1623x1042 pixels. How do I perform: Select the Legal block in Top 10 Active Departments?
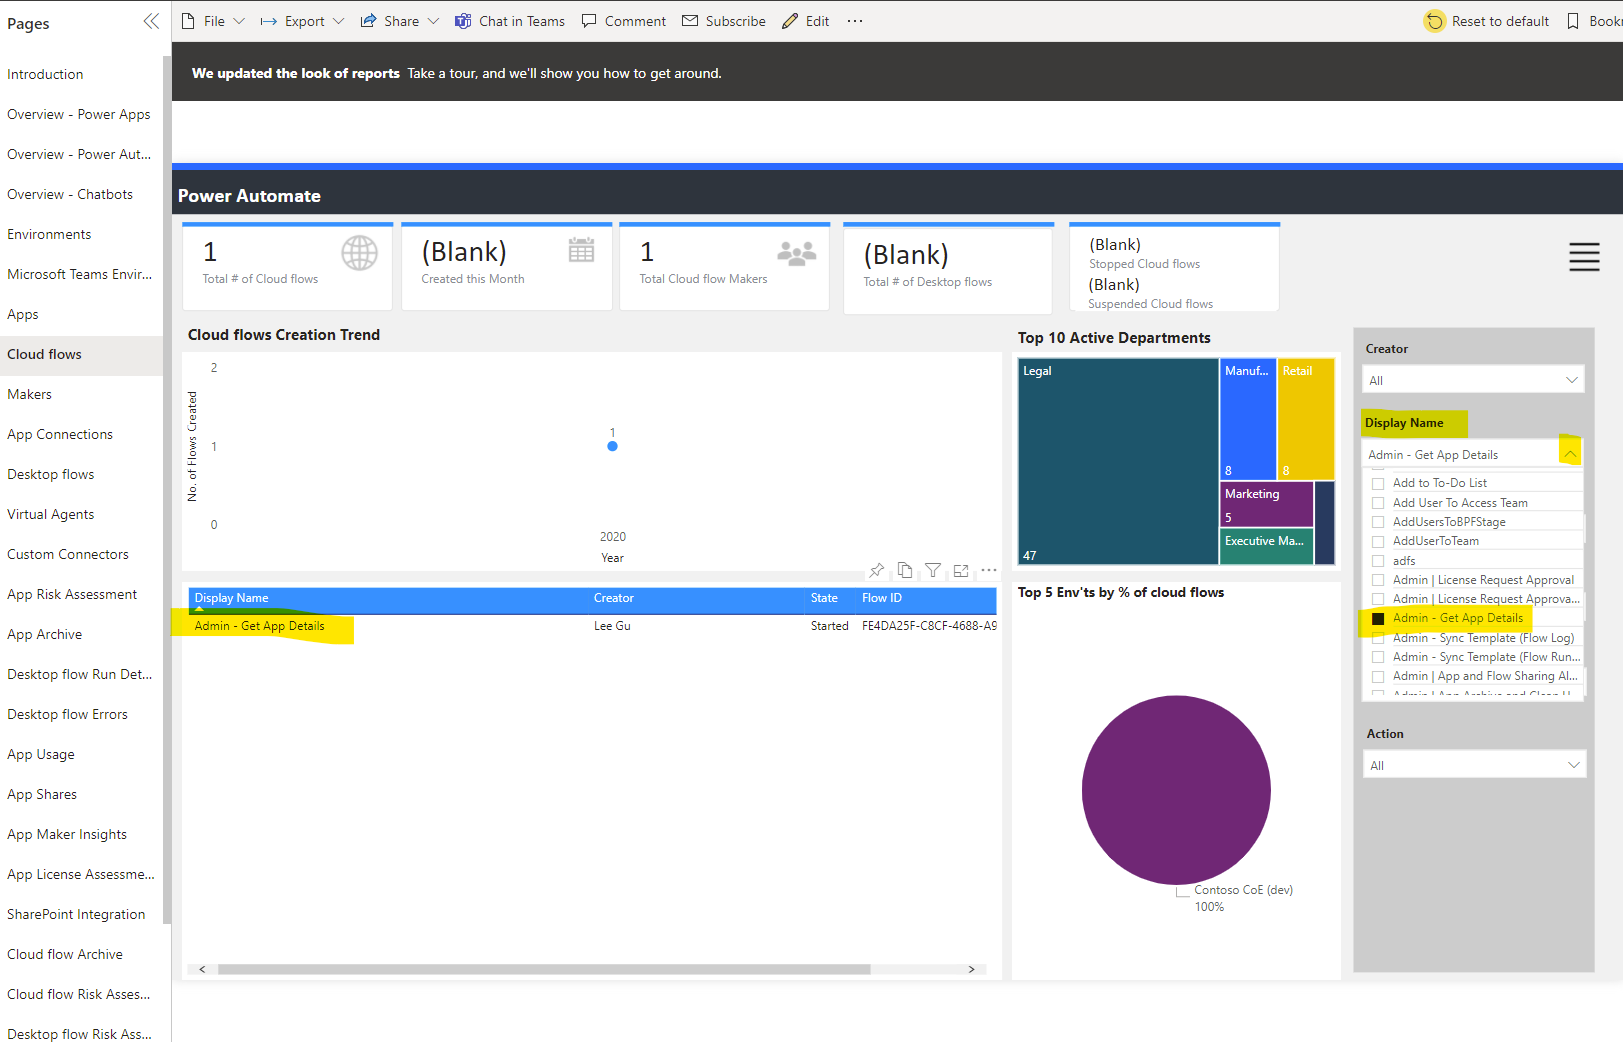[x=1117, y=460]
